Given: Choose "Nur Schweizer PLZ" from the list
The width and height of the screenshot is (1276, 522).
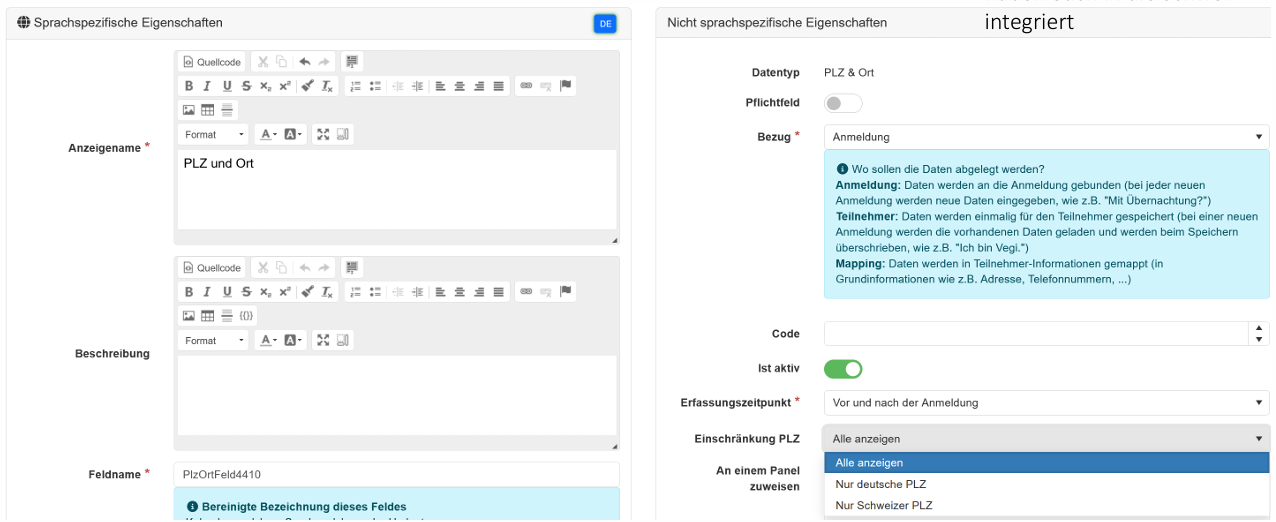Looking at the screenshot, I should pyautogui.click(x=884, y=505).
